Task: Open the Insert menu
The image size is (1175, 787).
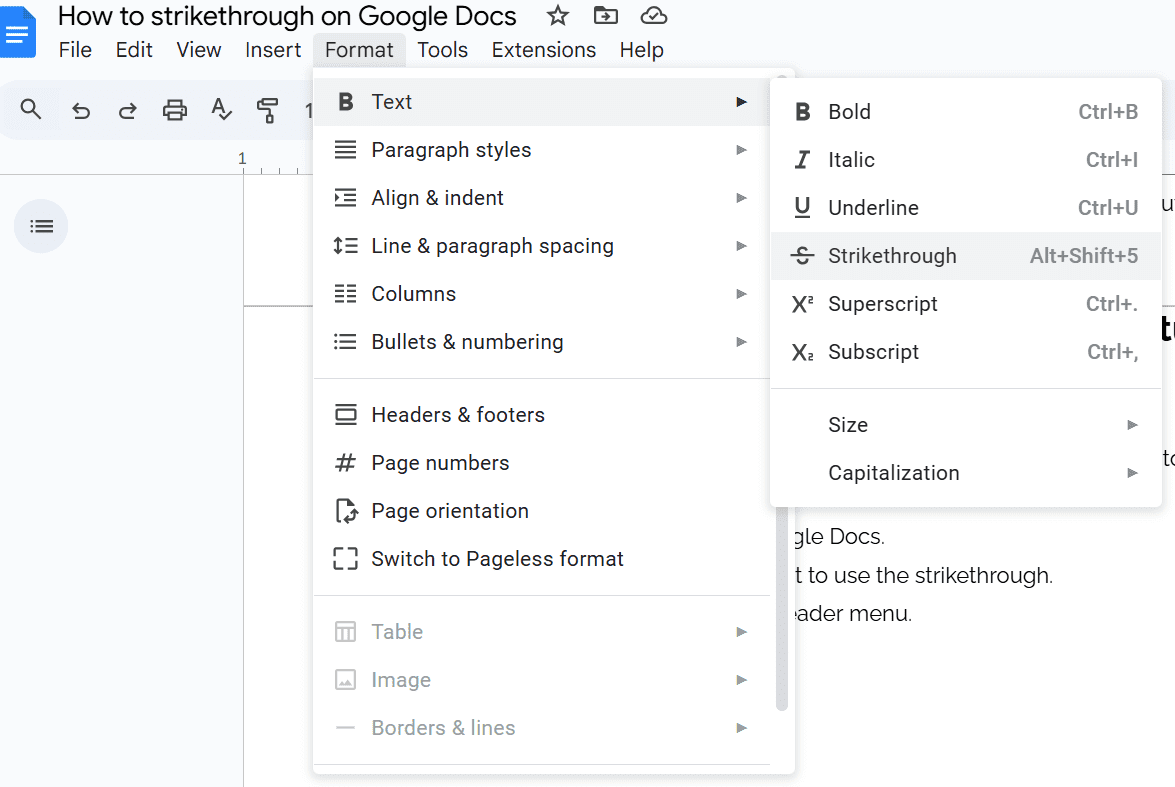Action: click(x=273, y=49)
